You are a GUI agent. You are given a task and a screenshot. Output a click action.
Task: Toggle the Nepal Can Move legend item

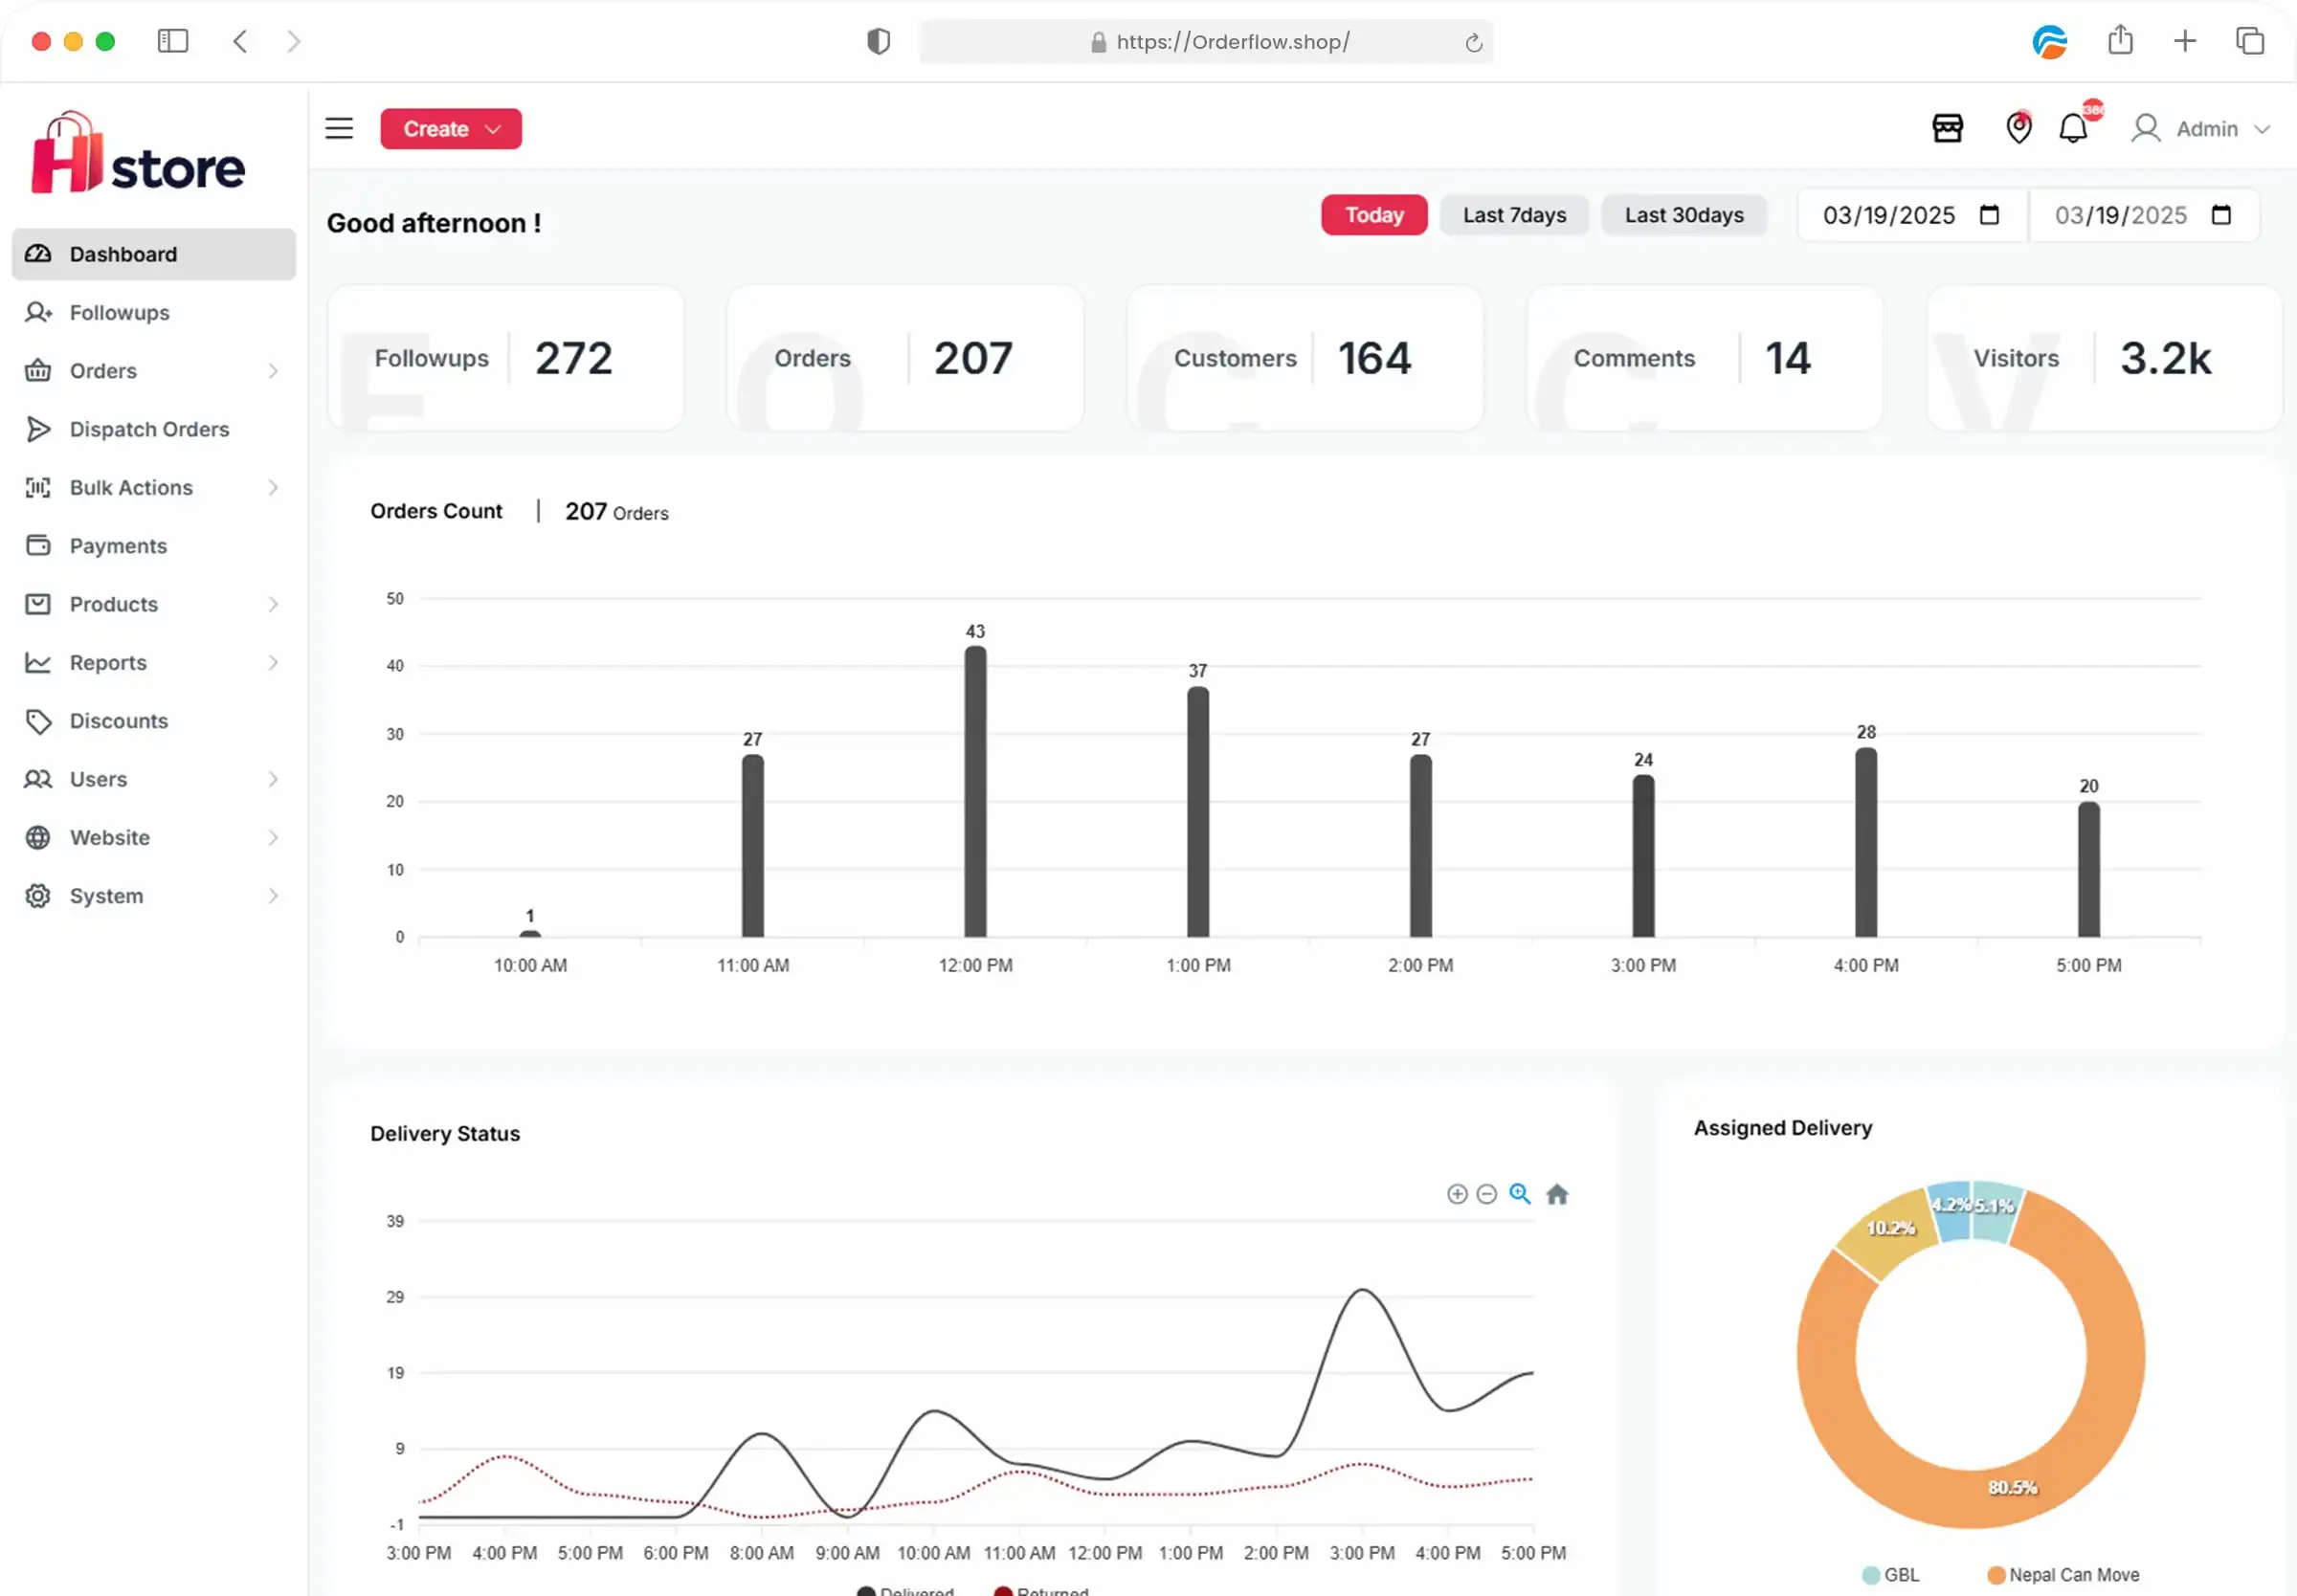(x=2063, y=1575)
